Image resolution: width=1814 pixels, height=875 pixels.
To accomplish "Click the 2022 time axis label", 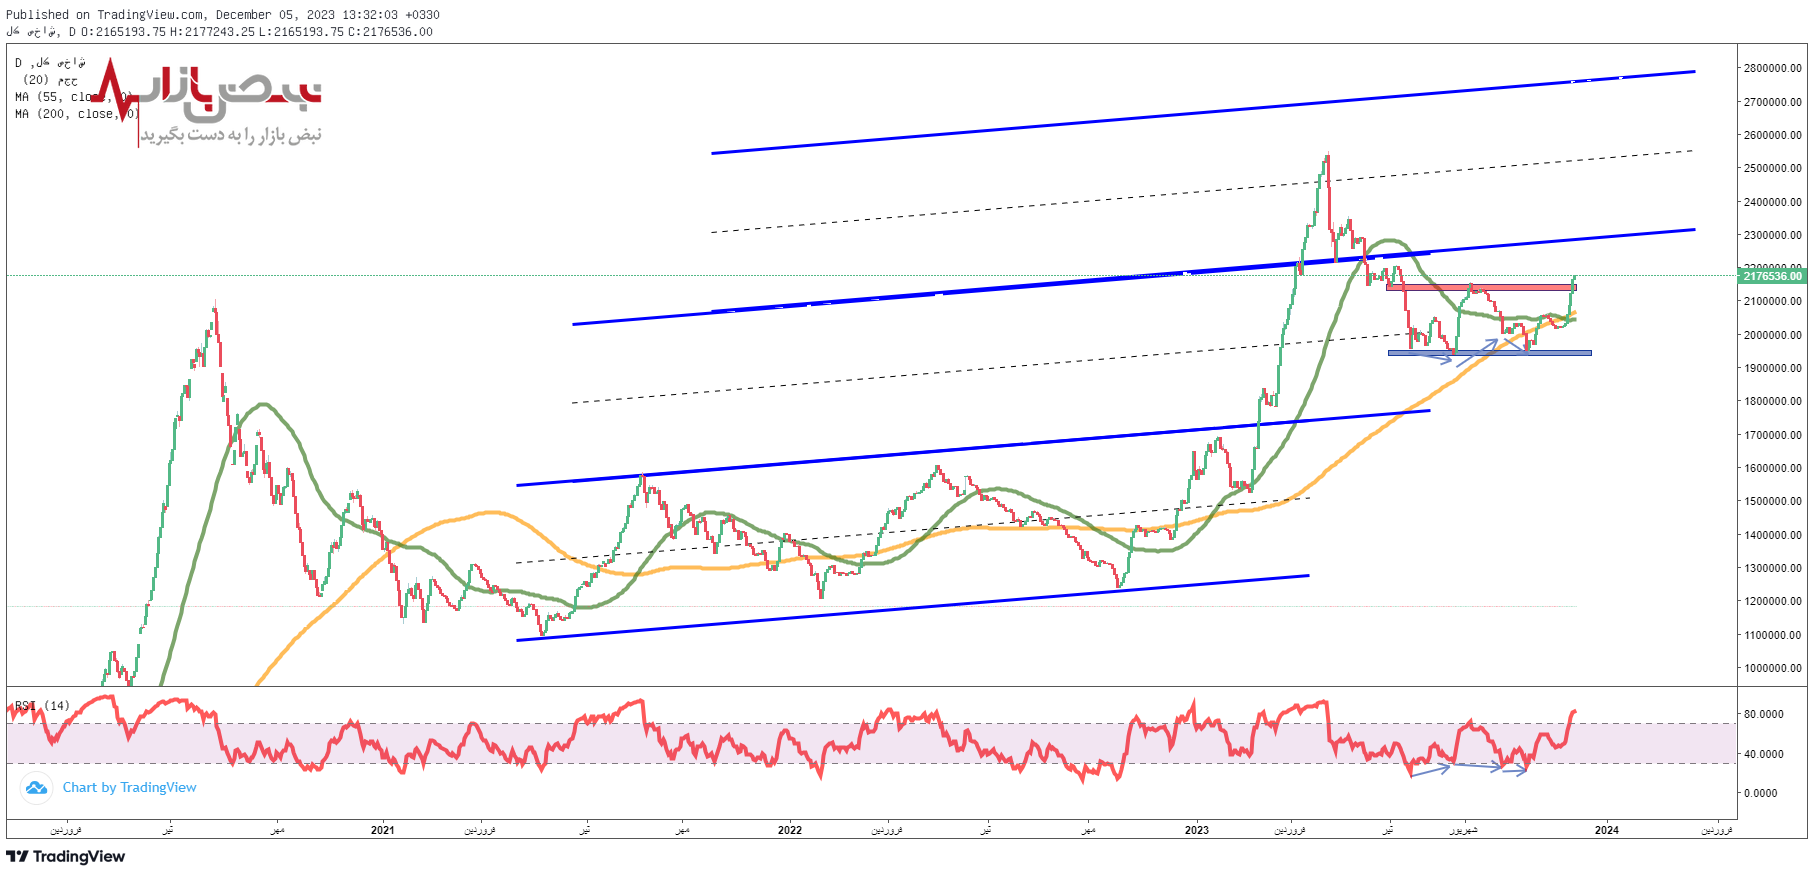I will pos(790,830).
